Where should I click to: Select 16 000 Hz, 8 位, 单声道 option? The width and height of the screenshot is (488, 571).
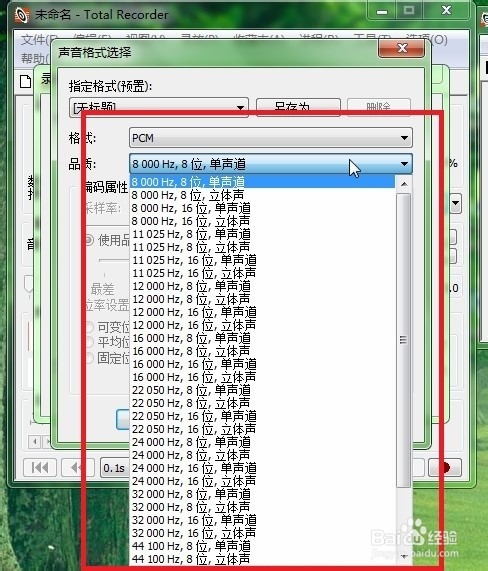click(262, 338)
